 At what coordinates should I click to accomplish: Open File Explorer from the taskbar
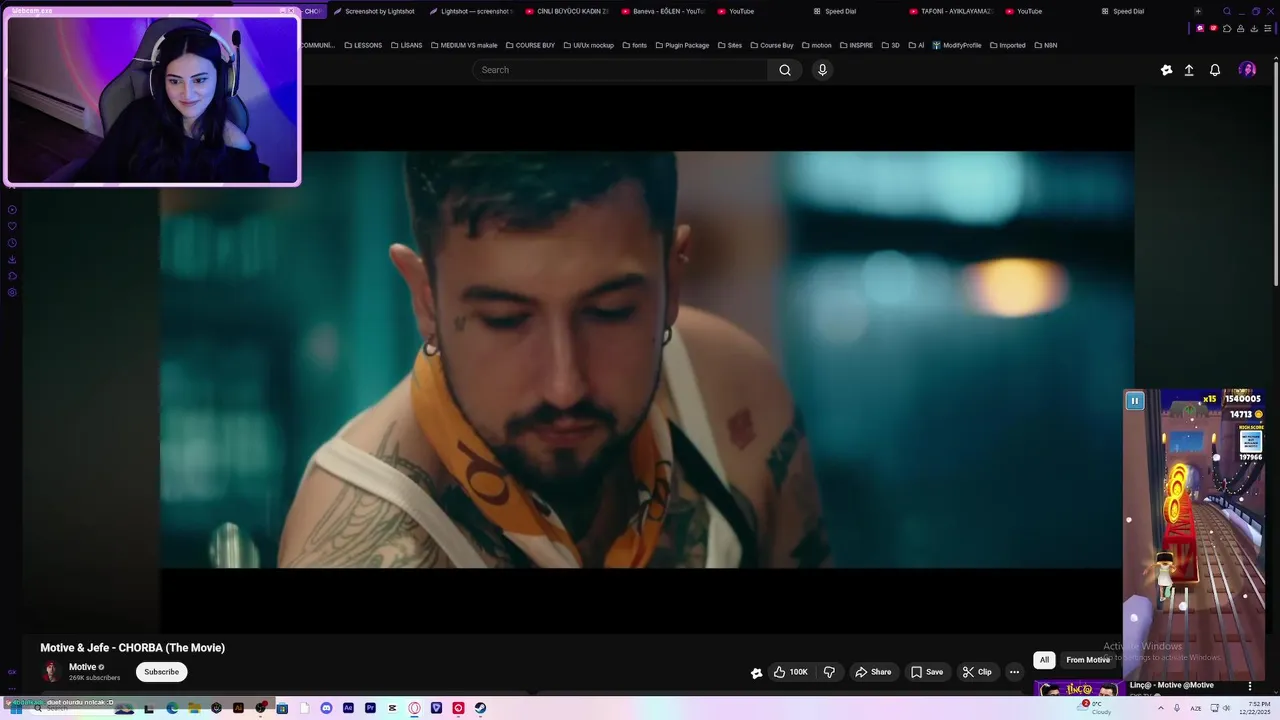(x=194, y=708)
